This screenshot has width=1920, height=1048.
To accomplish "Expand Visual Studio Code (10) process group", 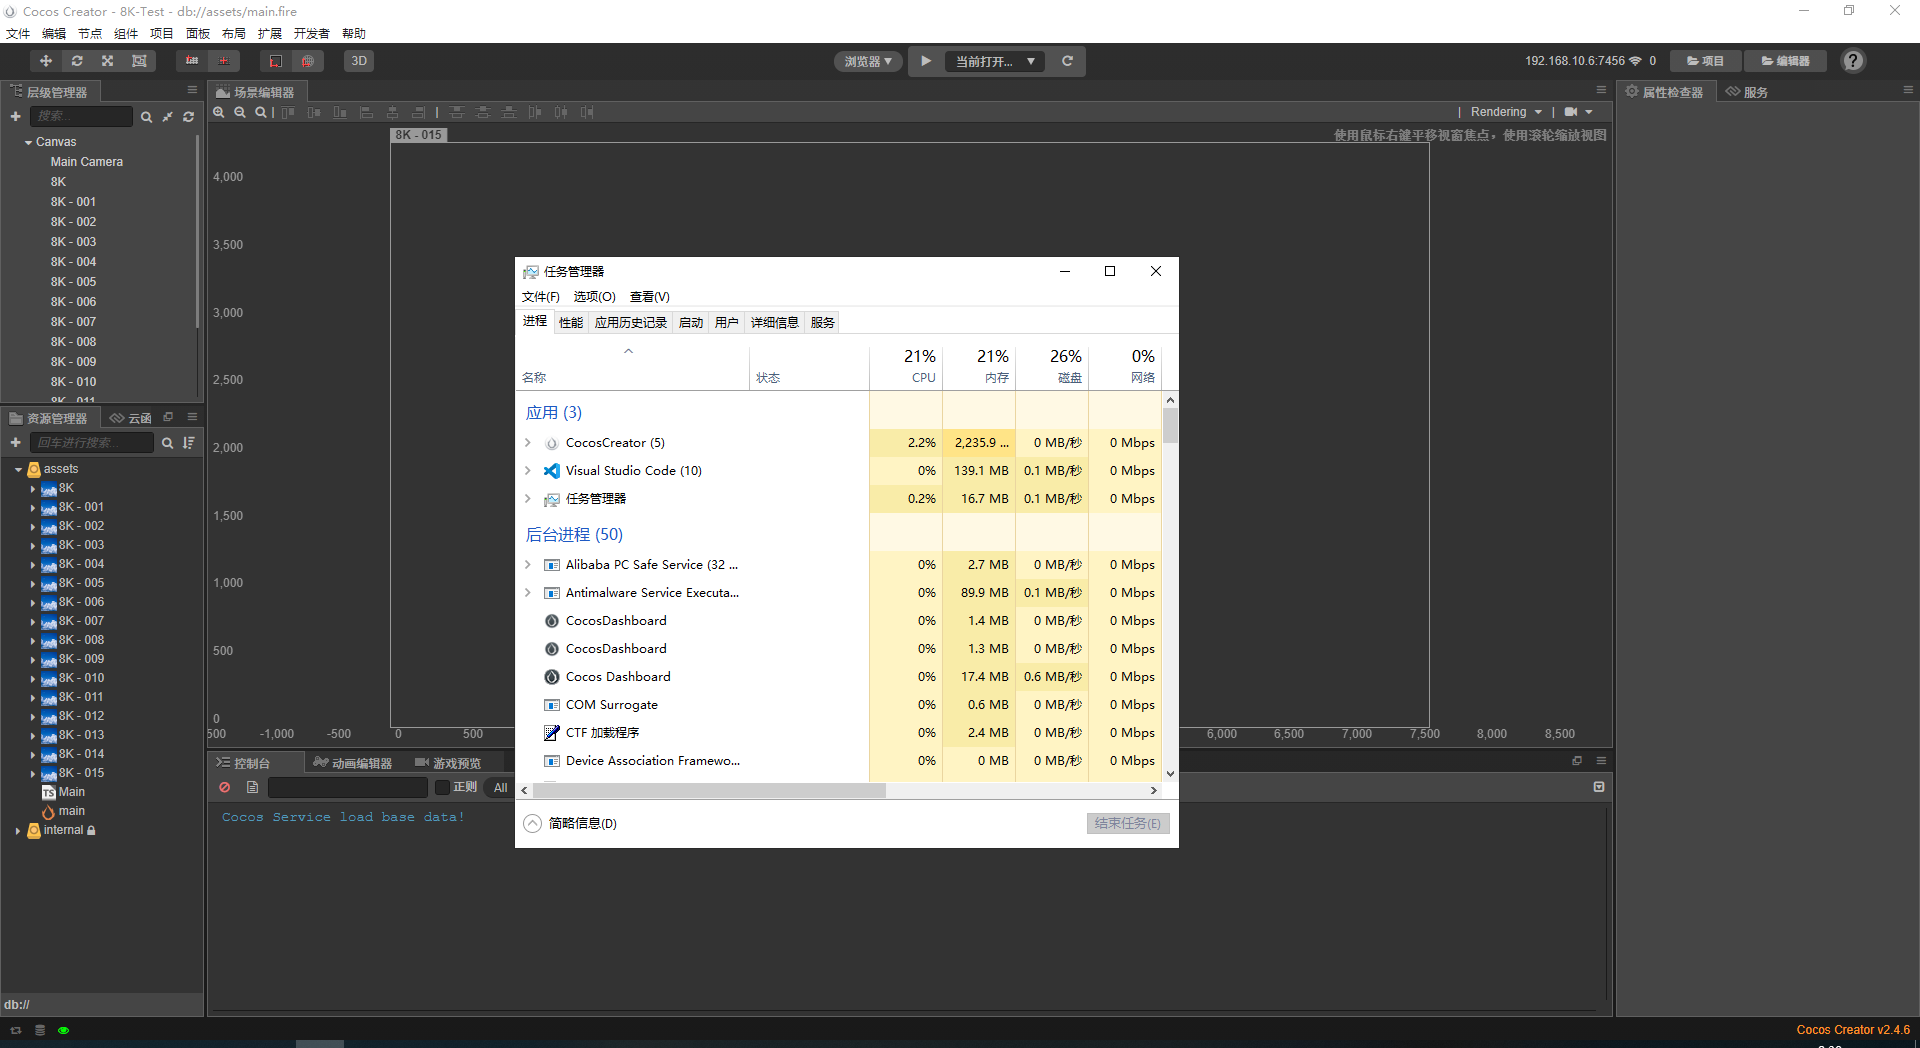I will pos(528,471).
